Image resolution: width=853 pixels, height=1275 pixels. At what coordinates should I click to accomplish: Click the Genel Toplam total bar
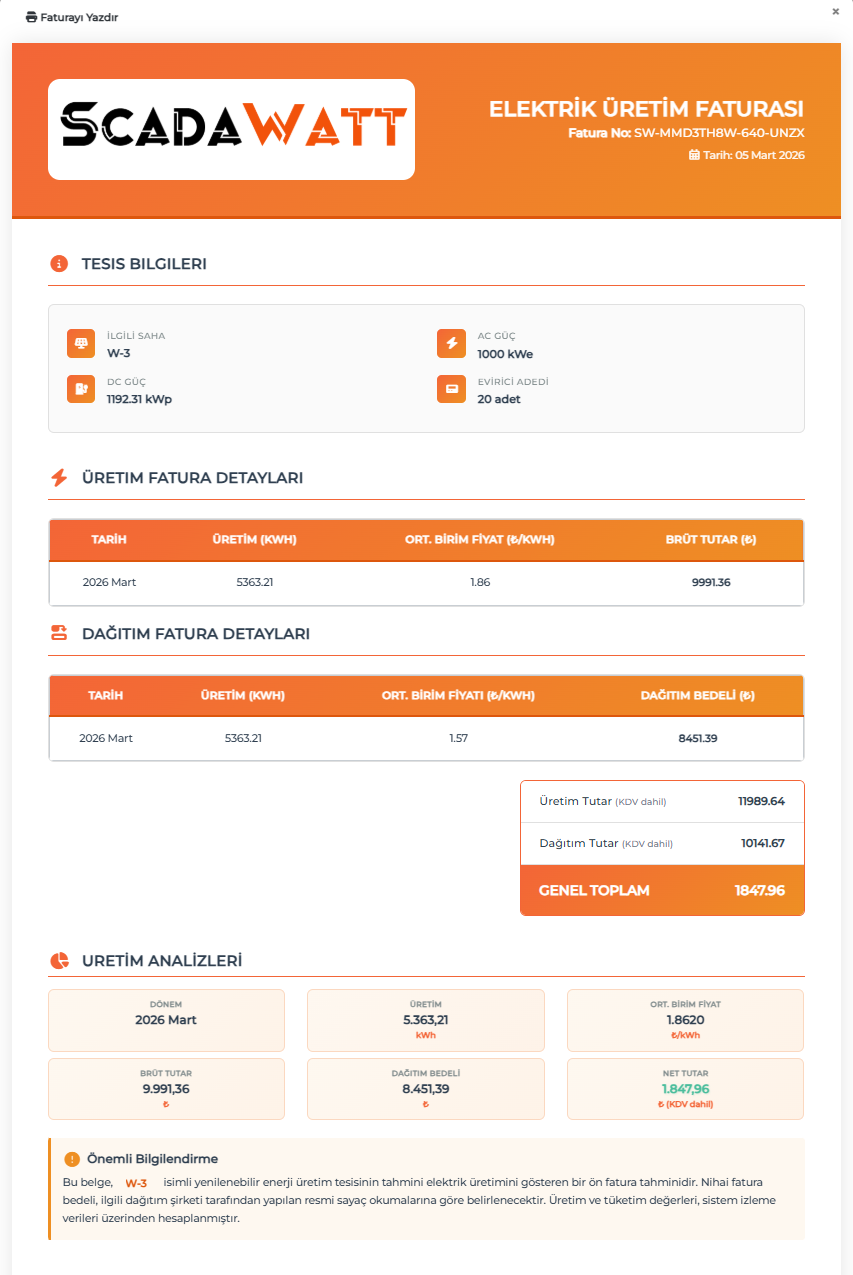pyautogui.click(x=662, y=890)
